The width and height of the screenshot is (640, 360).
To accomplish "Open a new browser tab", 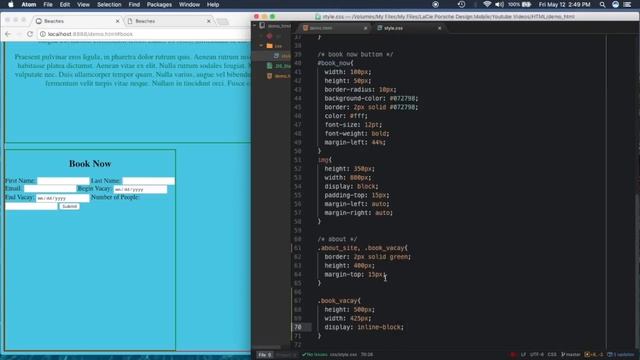I will pos(222,21).
